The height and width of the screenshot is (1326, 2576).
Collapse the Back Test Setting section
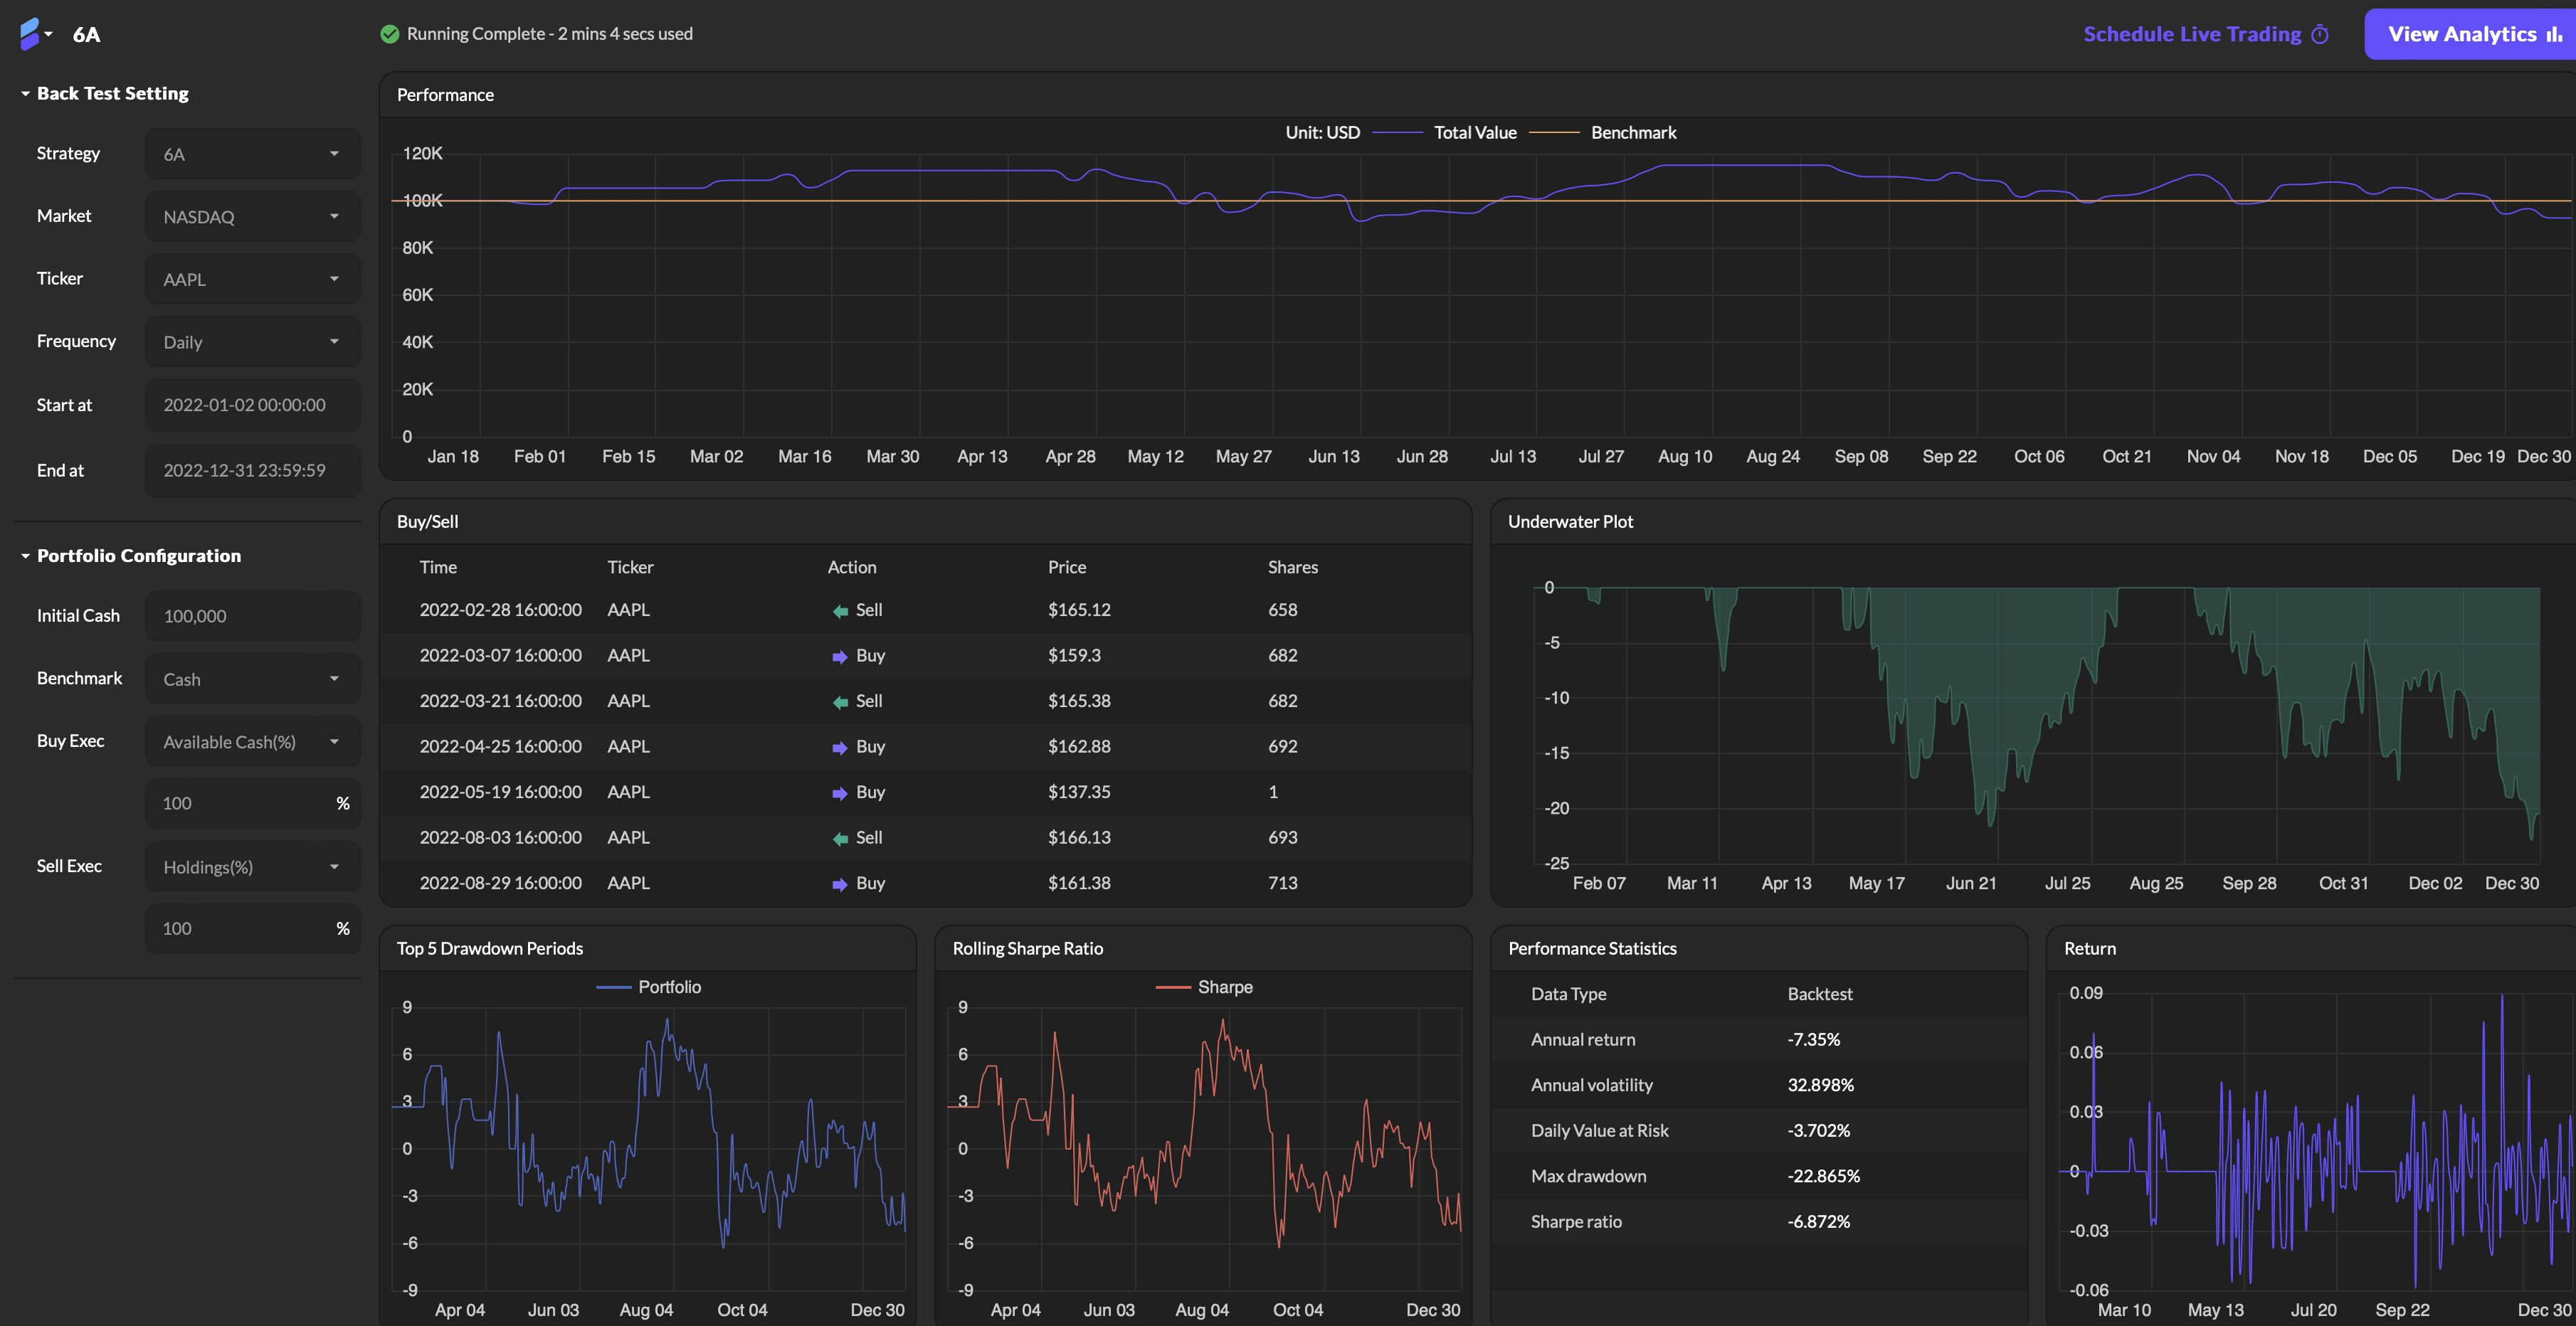tap(26, 93)
